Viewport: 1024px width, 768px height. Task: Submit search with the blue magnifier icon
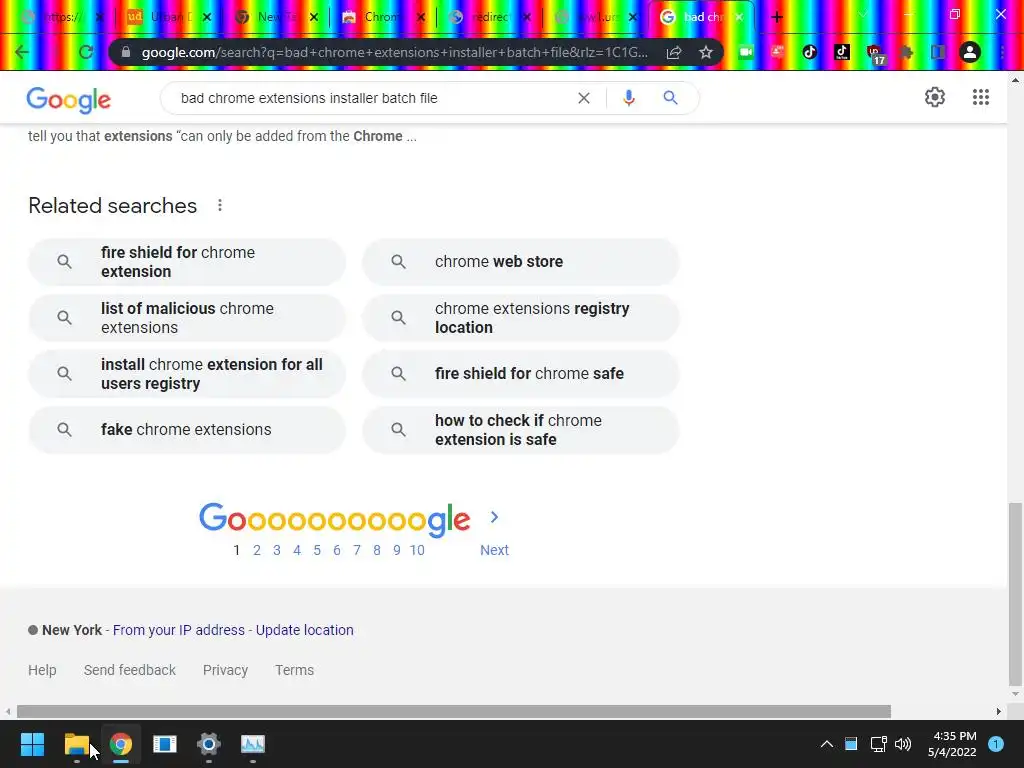coord(670,98)
